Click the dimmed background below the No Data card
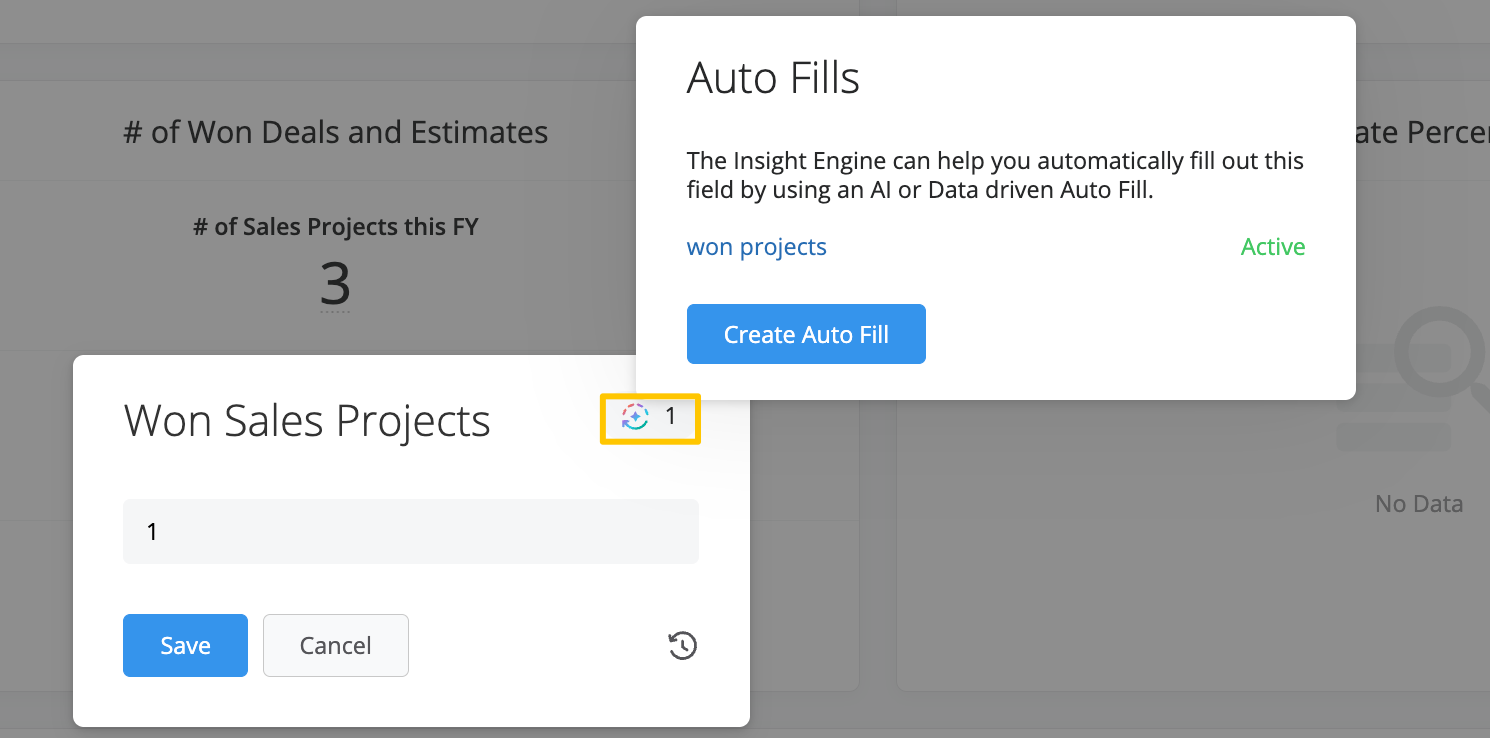 [x=1190, y=715]
